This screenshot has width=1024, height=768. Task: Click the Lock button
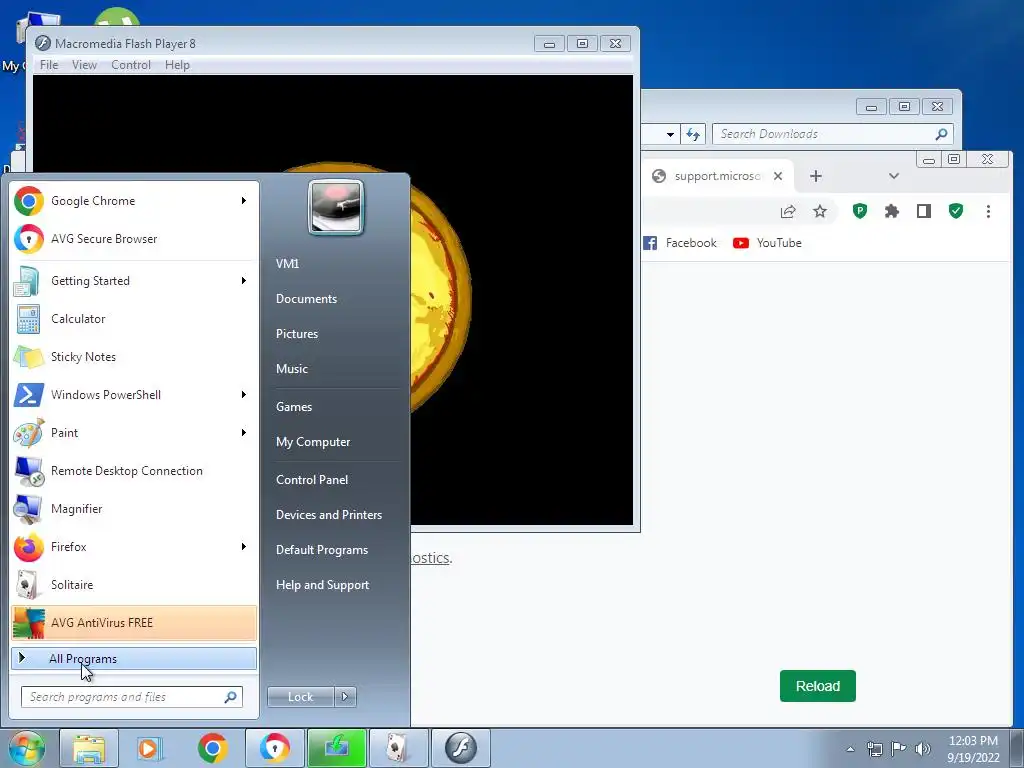point(300,697)
